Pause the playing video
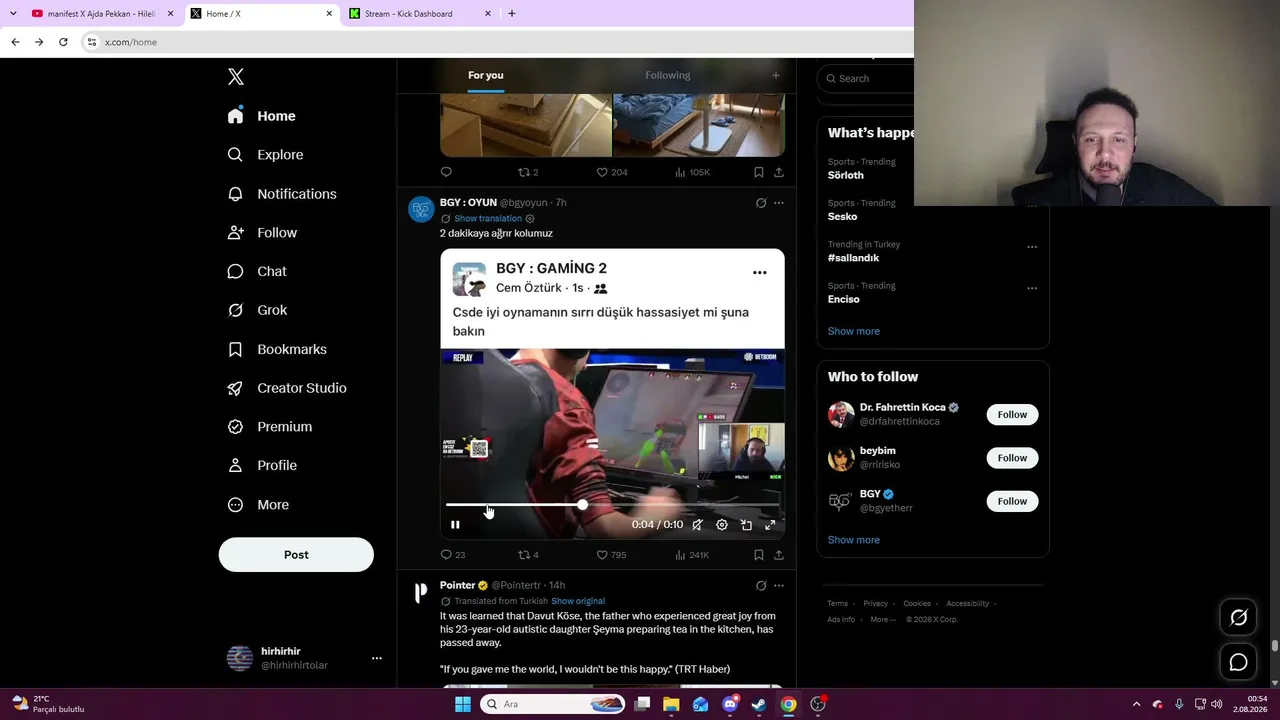The image size is (1280, 720). [x=455, y=525]
